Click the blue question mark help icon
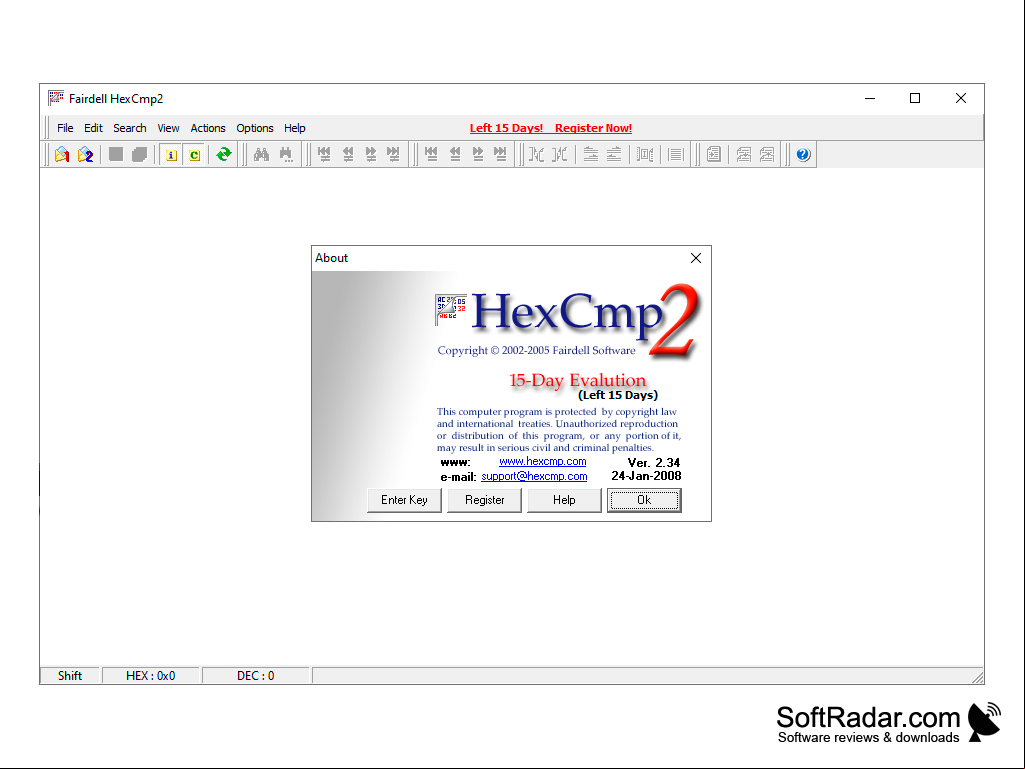The height and width of the screenshot is (769, 1025). coord(803,154)
